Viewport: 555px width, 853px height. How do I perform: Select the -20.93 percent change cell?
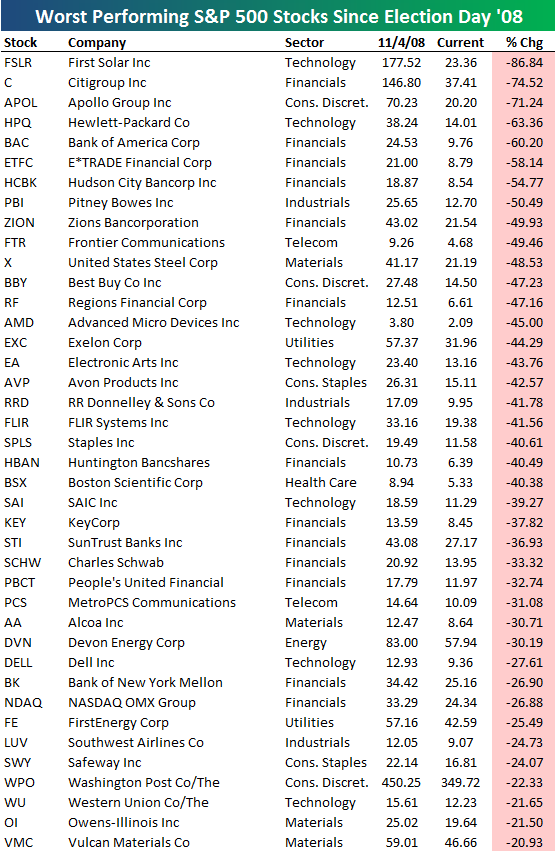click(524, 843)
